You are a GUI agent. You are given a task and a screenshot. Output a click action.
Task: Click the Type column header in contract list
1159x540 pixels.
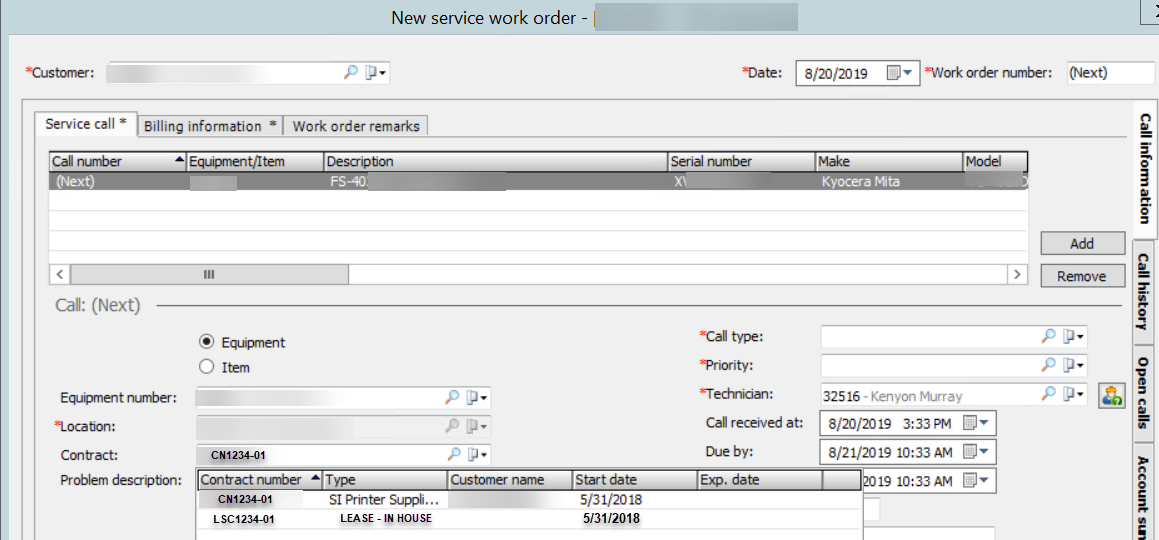[385, 479]
